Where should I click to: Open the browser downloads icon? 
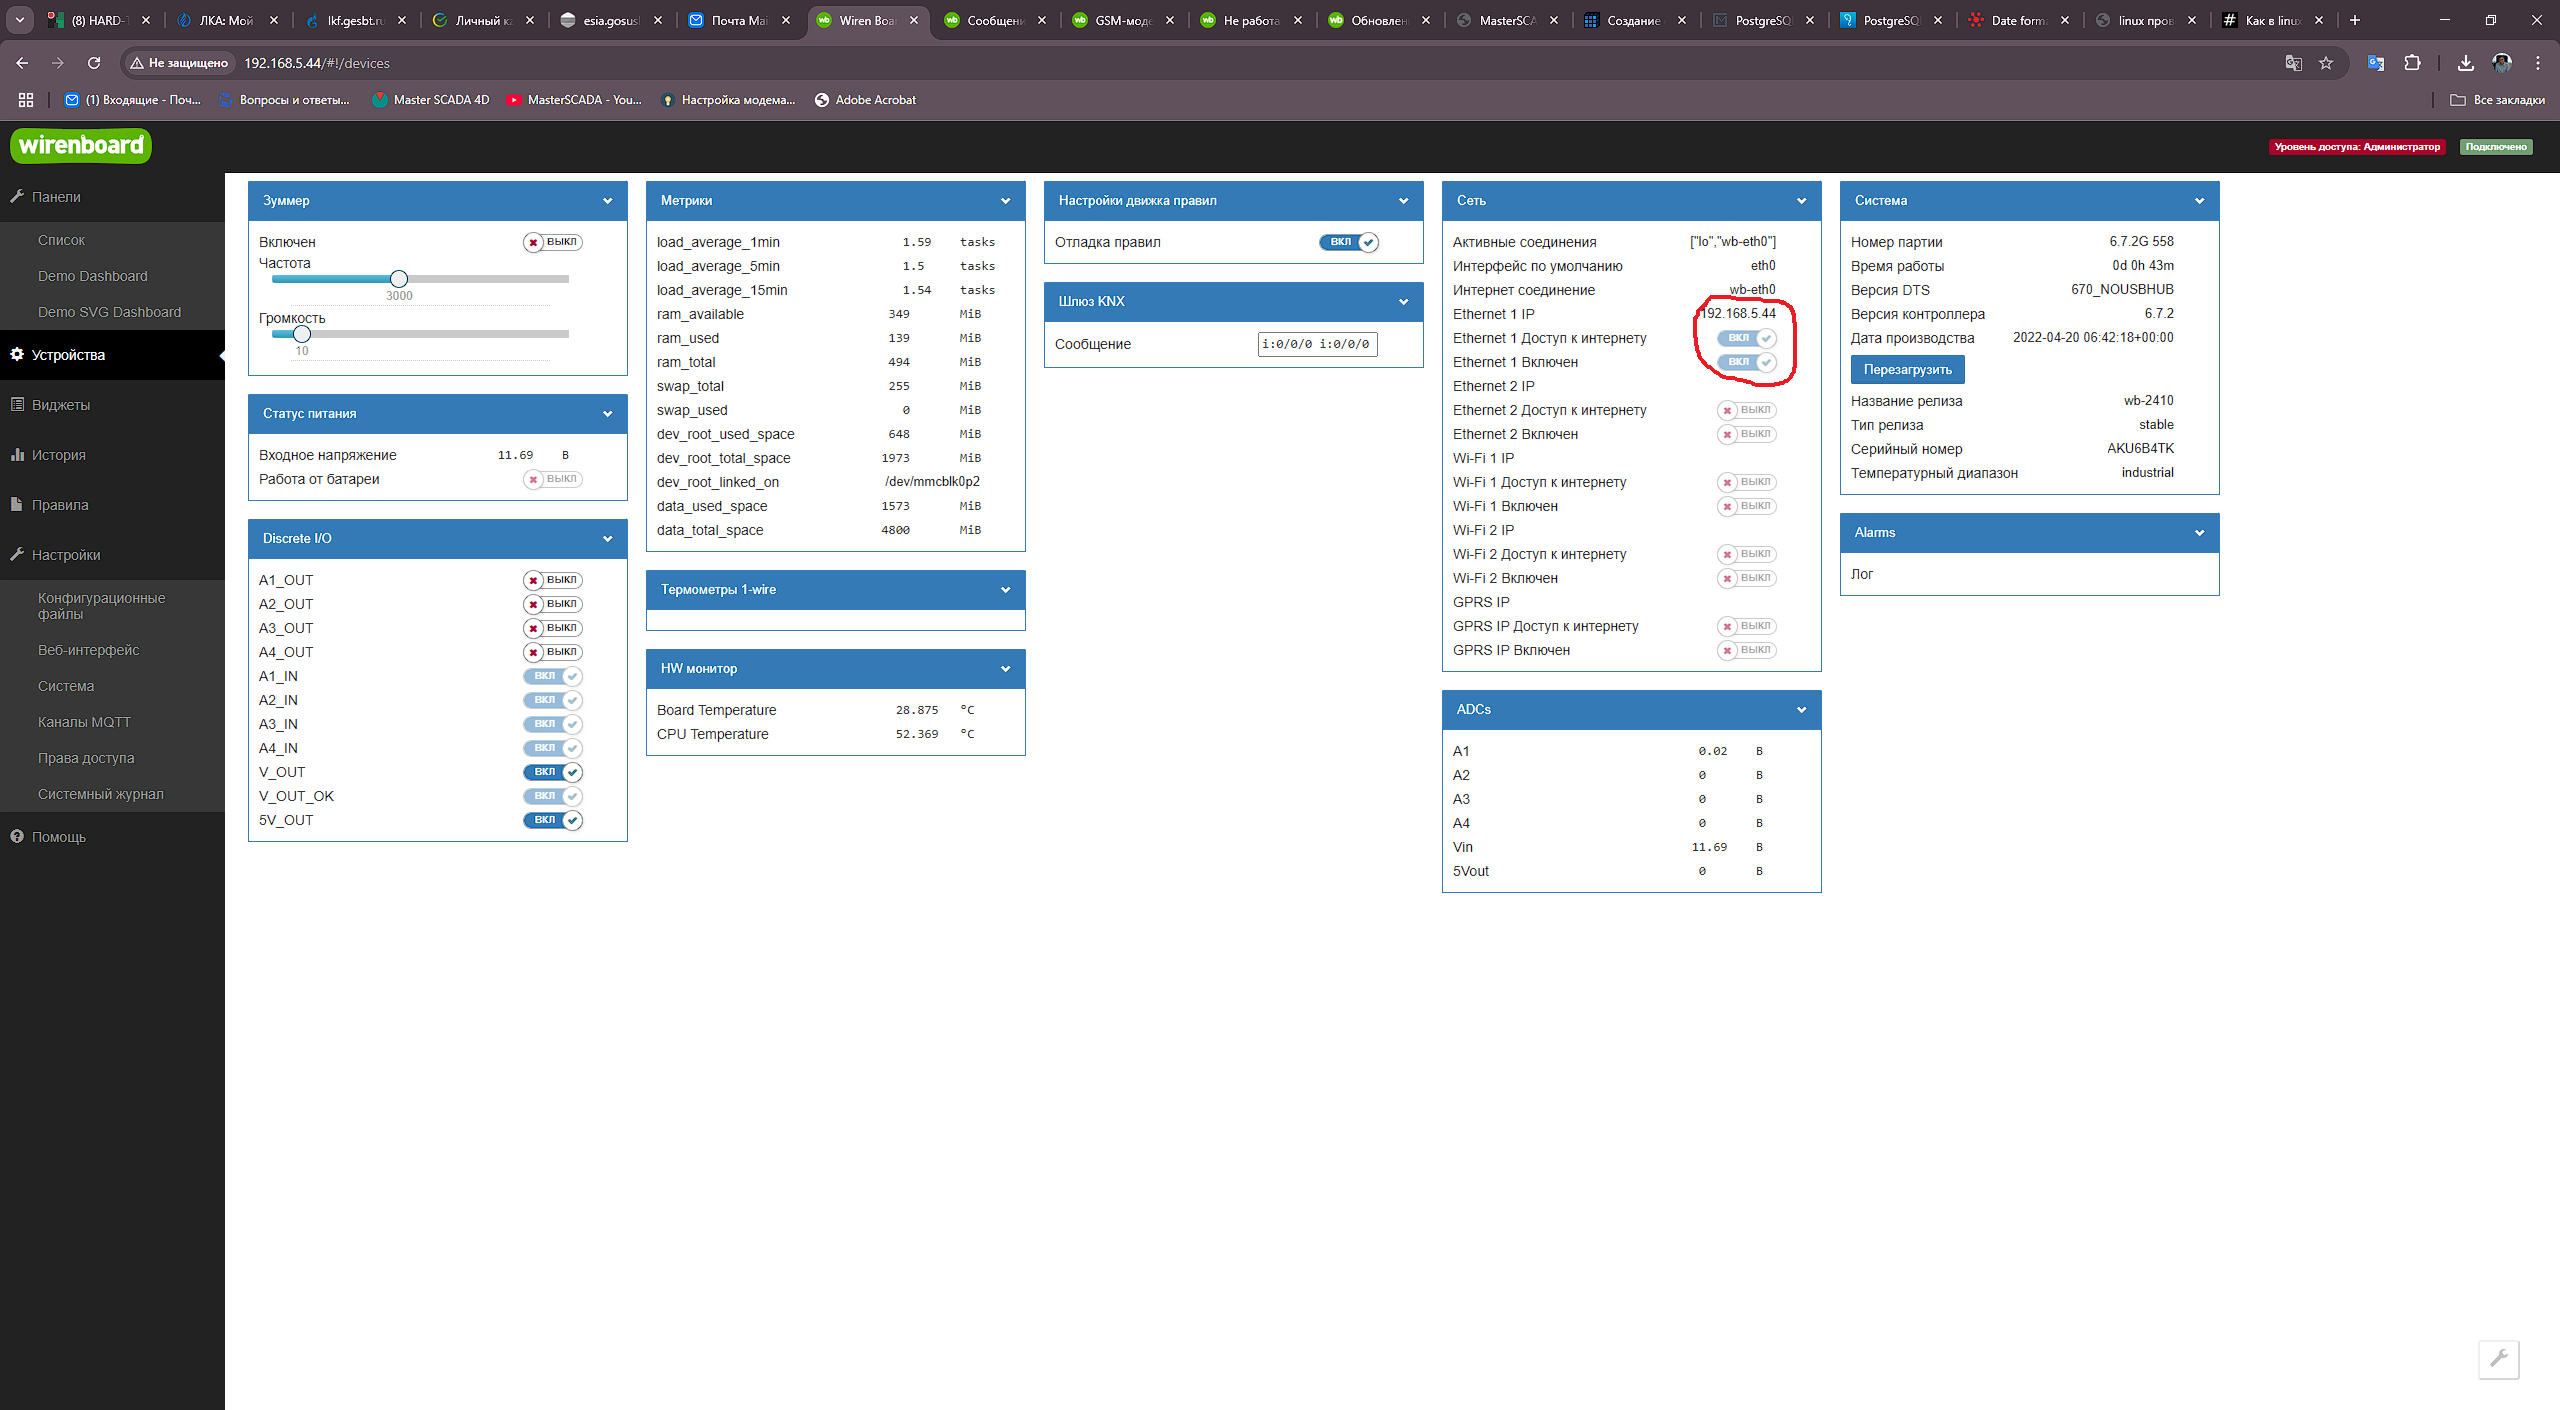[2465, 63]
